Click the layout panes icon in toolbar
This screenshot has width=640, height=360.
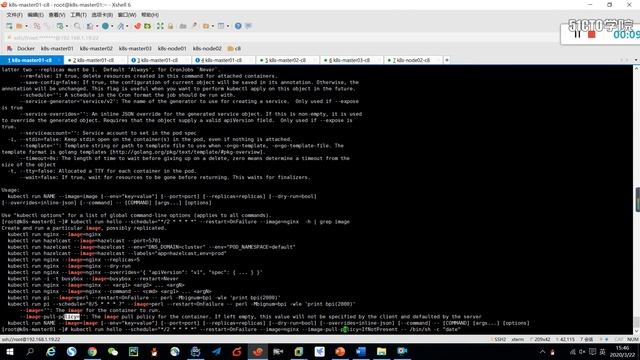(x=221, y=26)
